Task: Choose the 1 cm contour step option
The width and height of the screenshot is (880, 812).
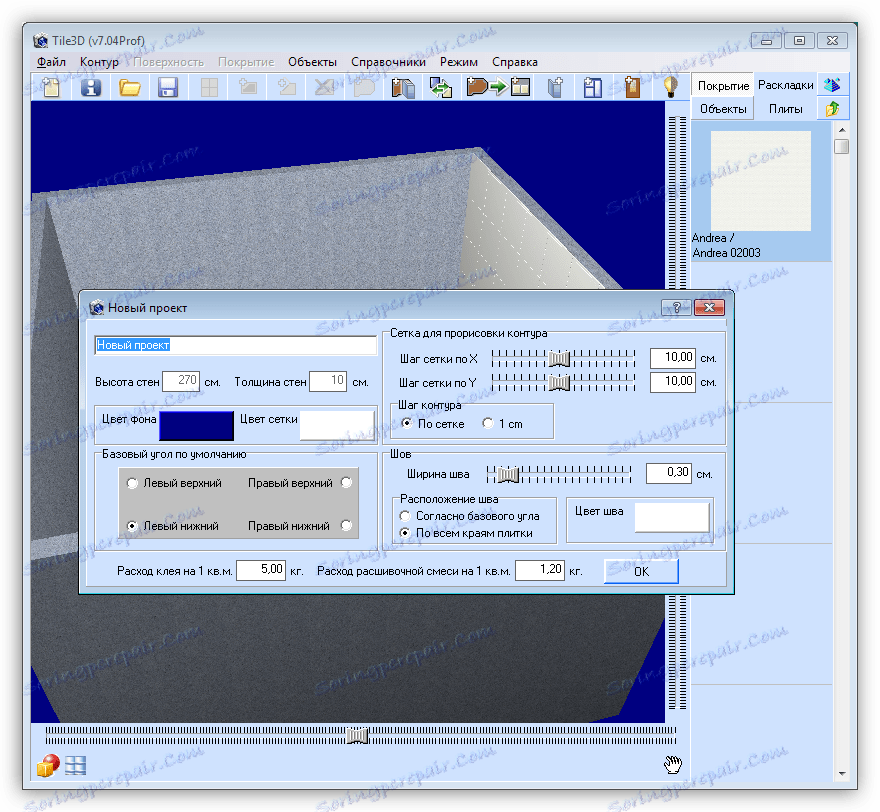Action: click(488, 424)
